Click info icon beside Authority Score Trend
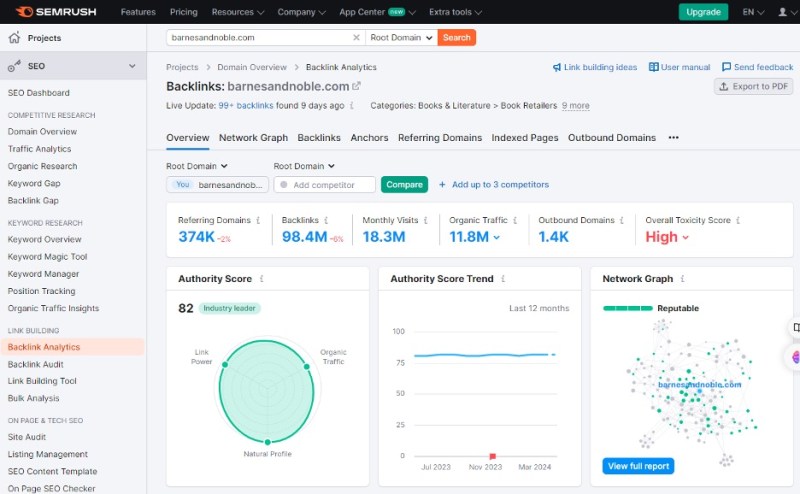The image size is (800, 494). [x=503, y=279]
